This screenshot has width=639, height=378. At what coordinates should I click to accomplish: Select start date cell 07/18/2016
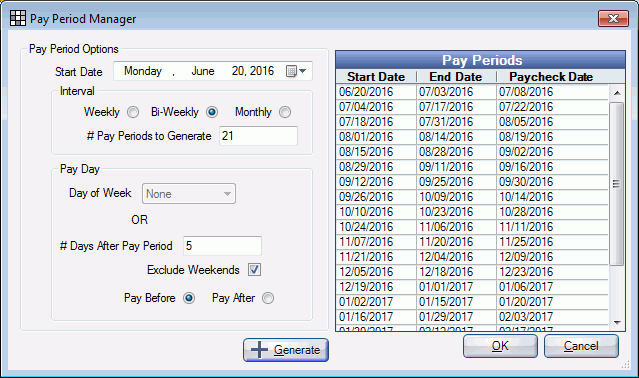376,122
